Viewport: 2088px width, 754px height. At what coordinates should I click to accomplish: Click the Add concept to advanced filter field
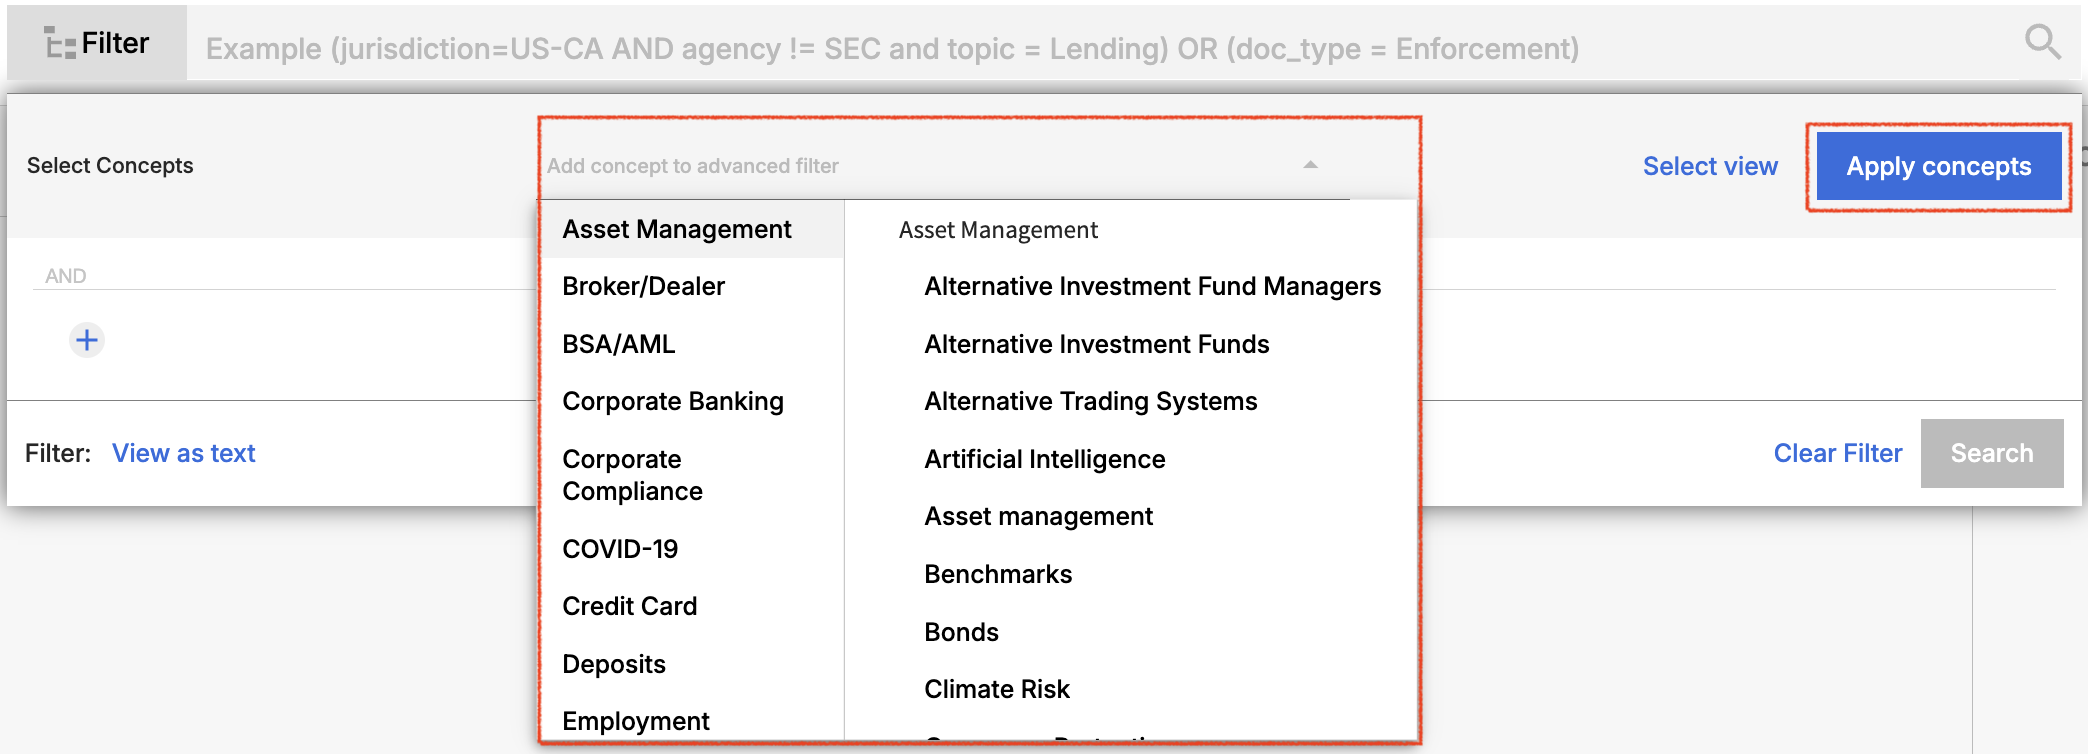click(x=920, y=166)
